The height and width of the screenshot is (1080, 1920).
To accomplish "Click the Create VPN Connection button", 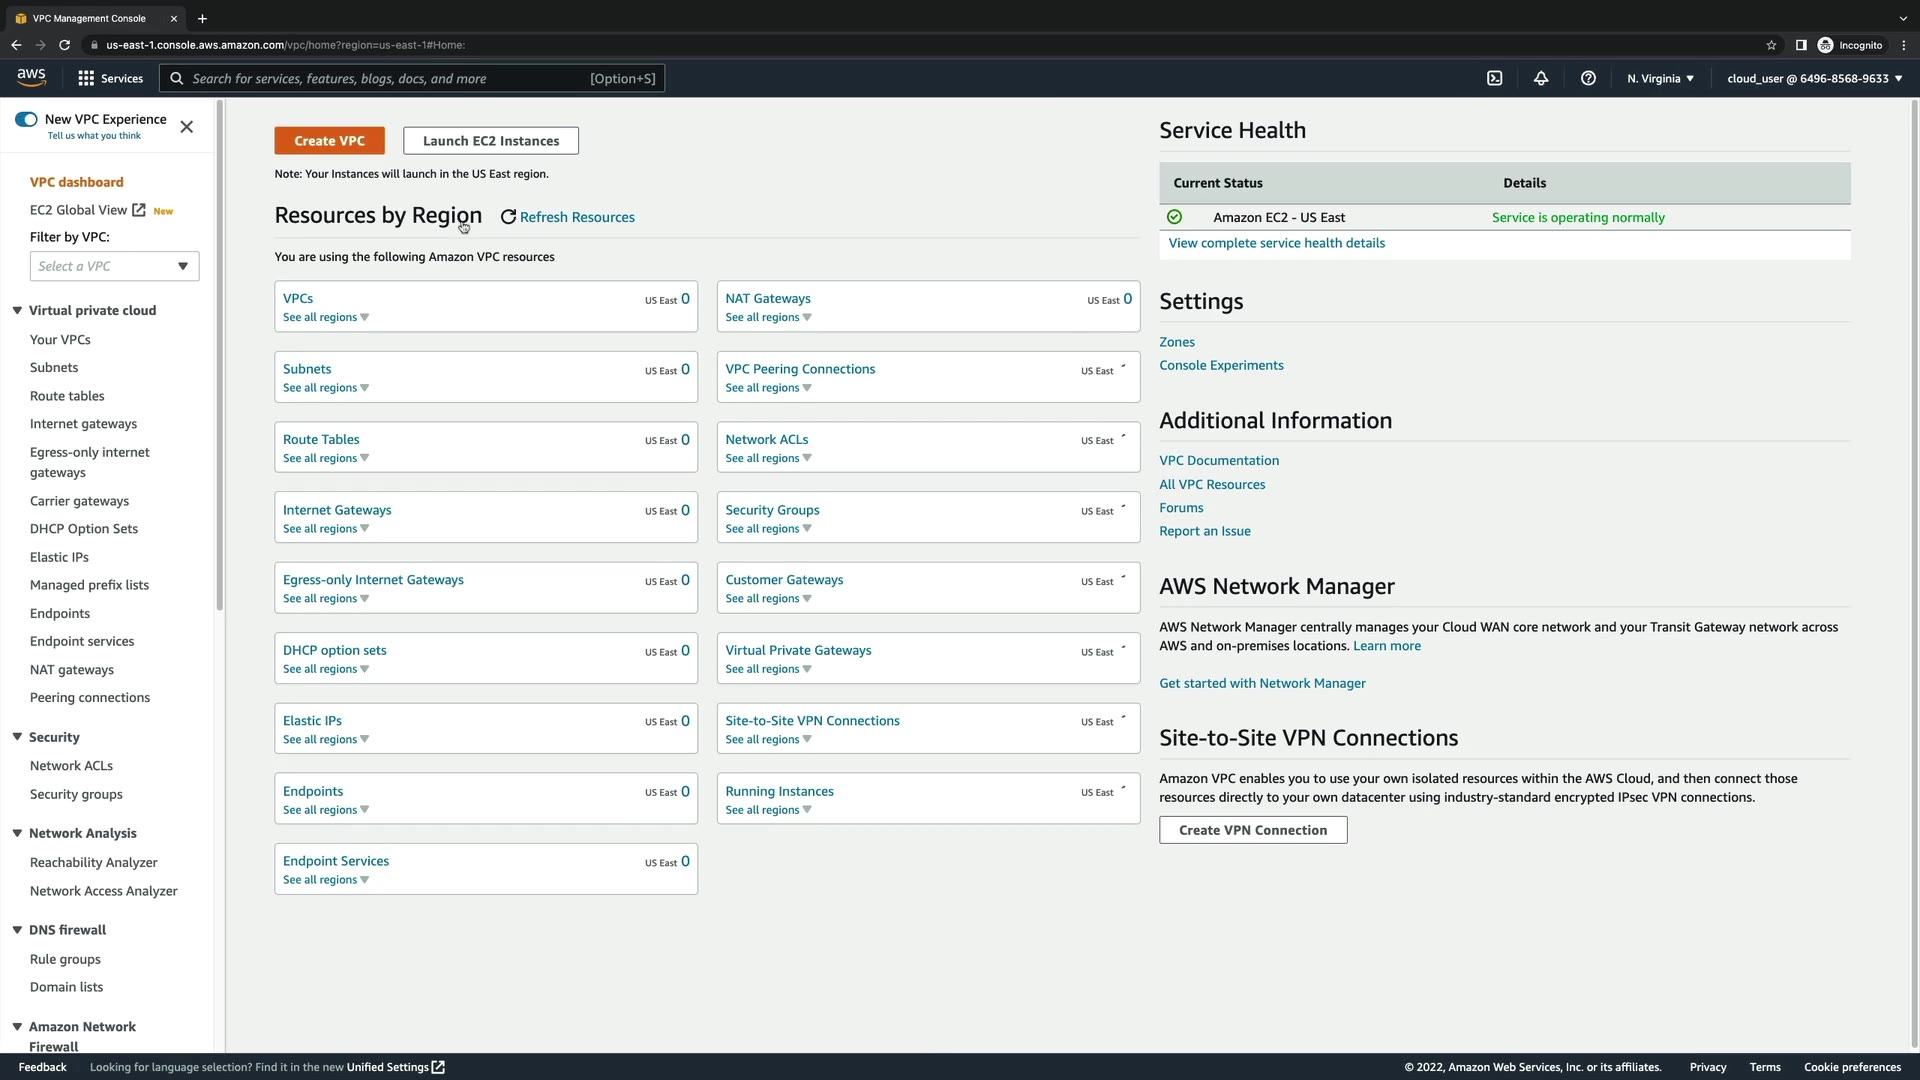I will pos(1252,830).
